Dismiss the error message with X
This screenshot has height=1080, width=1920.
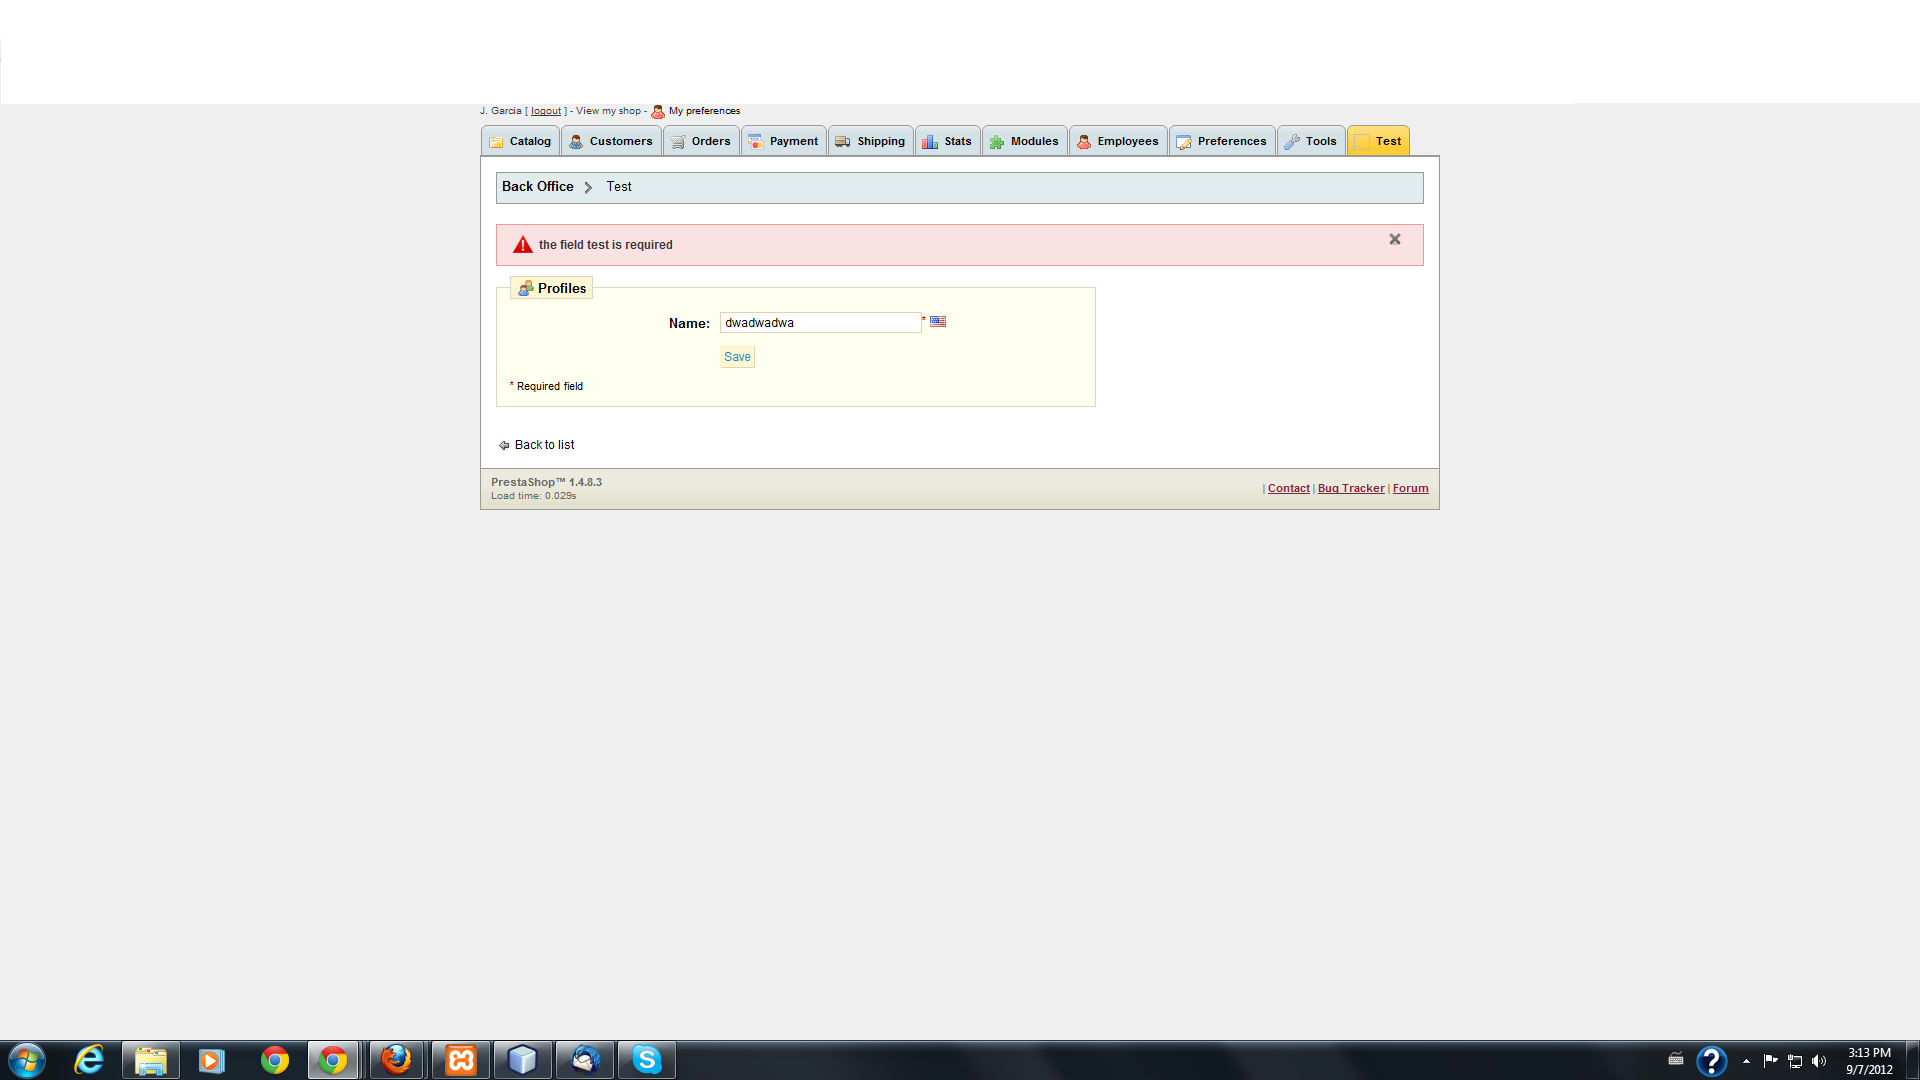pos(1395,240)
